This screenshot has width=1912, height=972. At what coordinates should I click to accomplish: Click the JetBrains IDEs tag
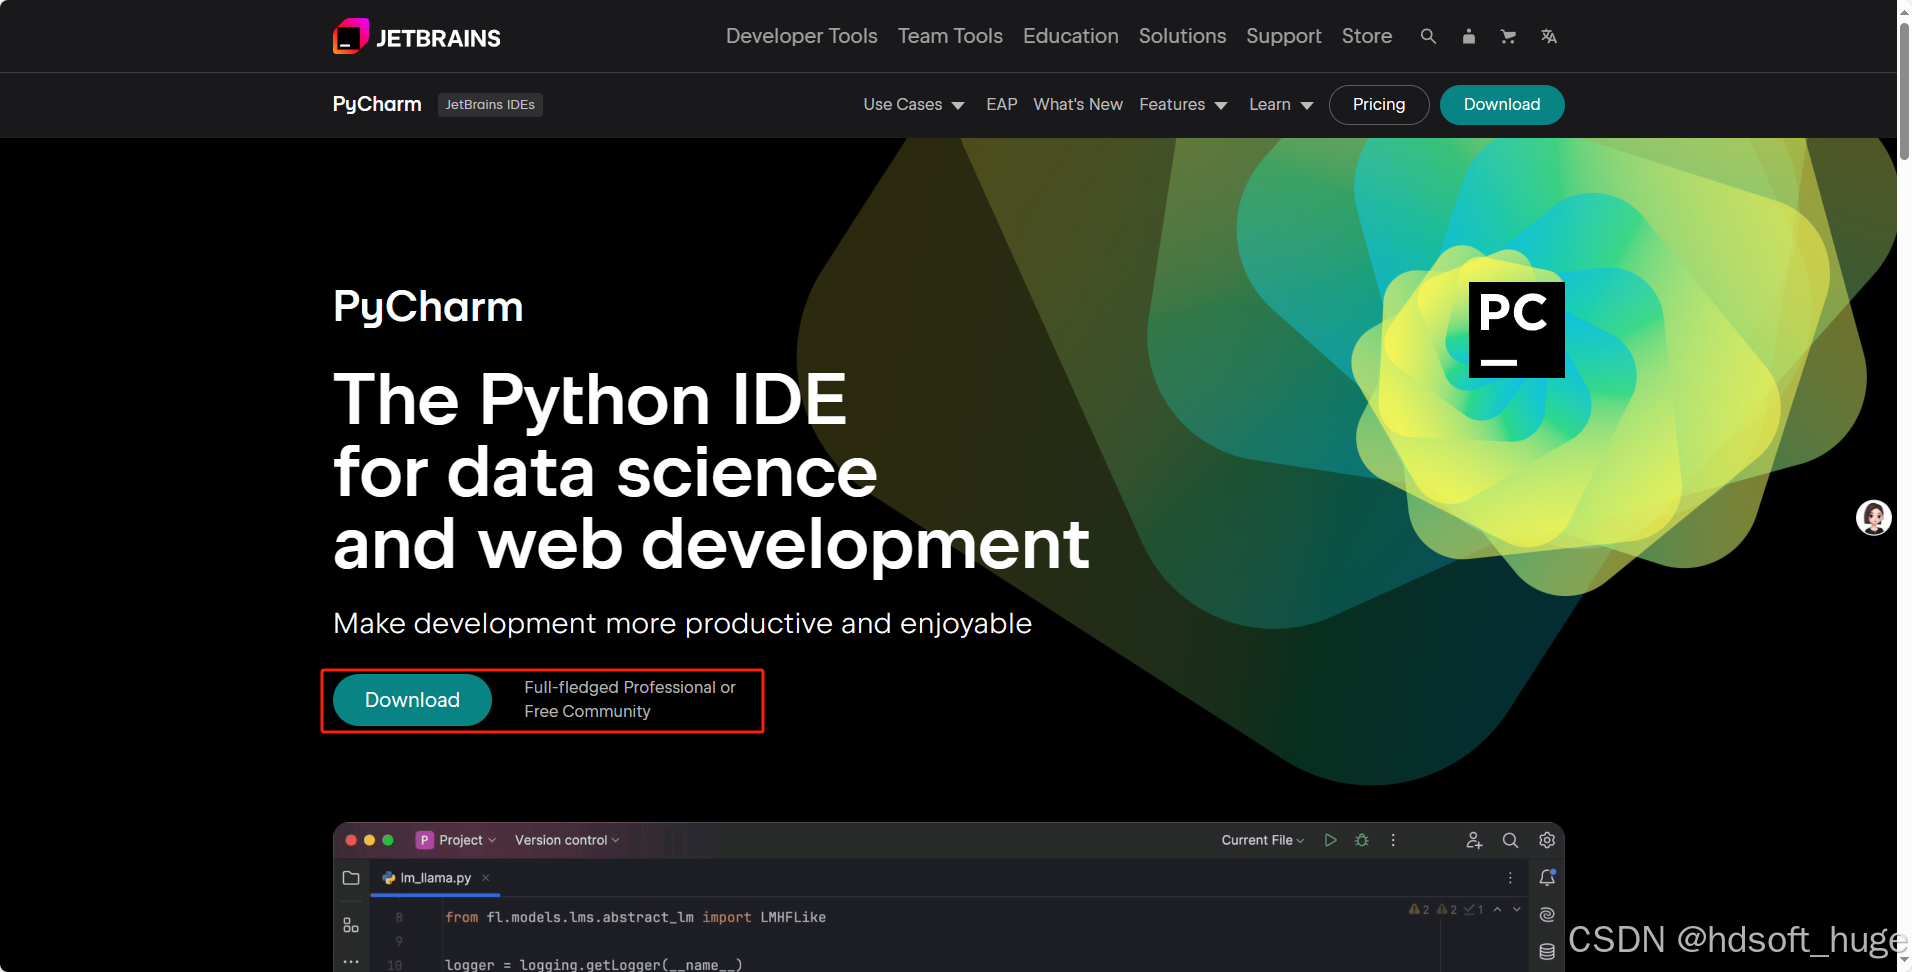point(490,104)
